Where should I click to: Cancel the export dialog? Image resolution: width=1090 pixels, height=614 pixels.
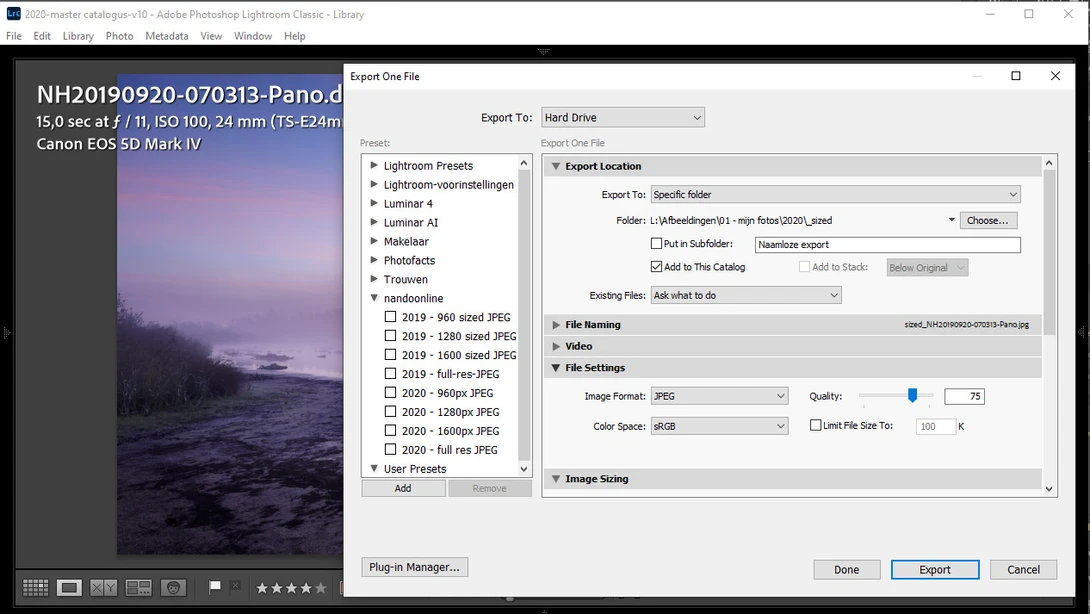coord(1023,569)
